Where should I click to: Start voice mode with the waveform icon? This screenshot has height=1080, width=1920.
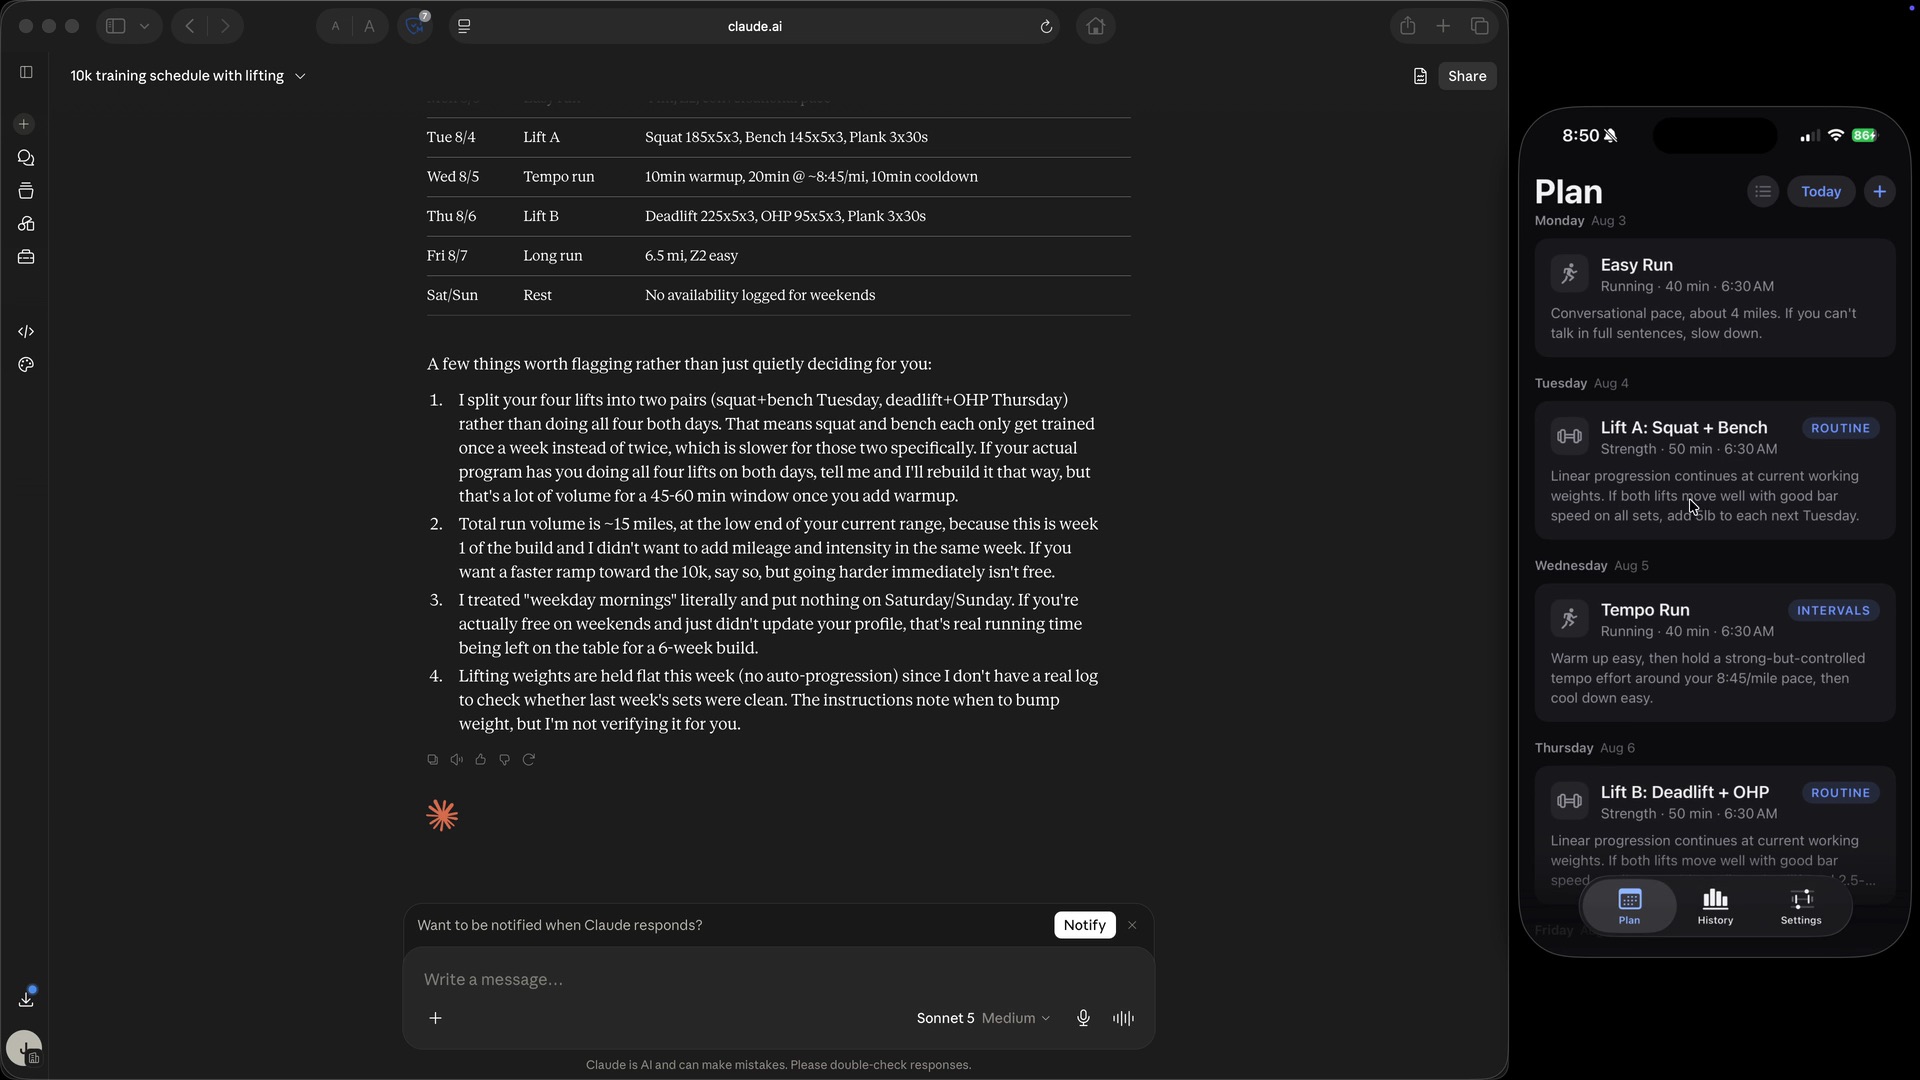1123,1018
